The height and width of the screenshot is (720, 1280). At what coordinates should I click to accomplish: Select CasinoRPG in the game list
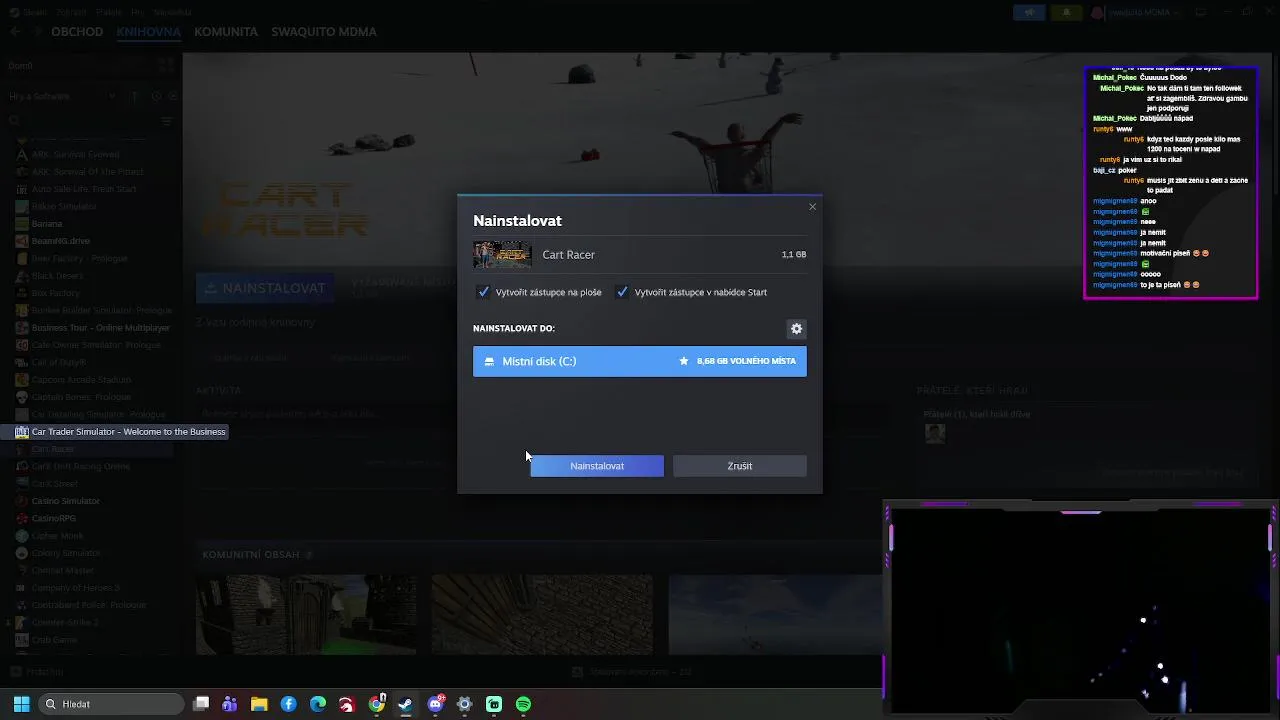pos(53,518)
